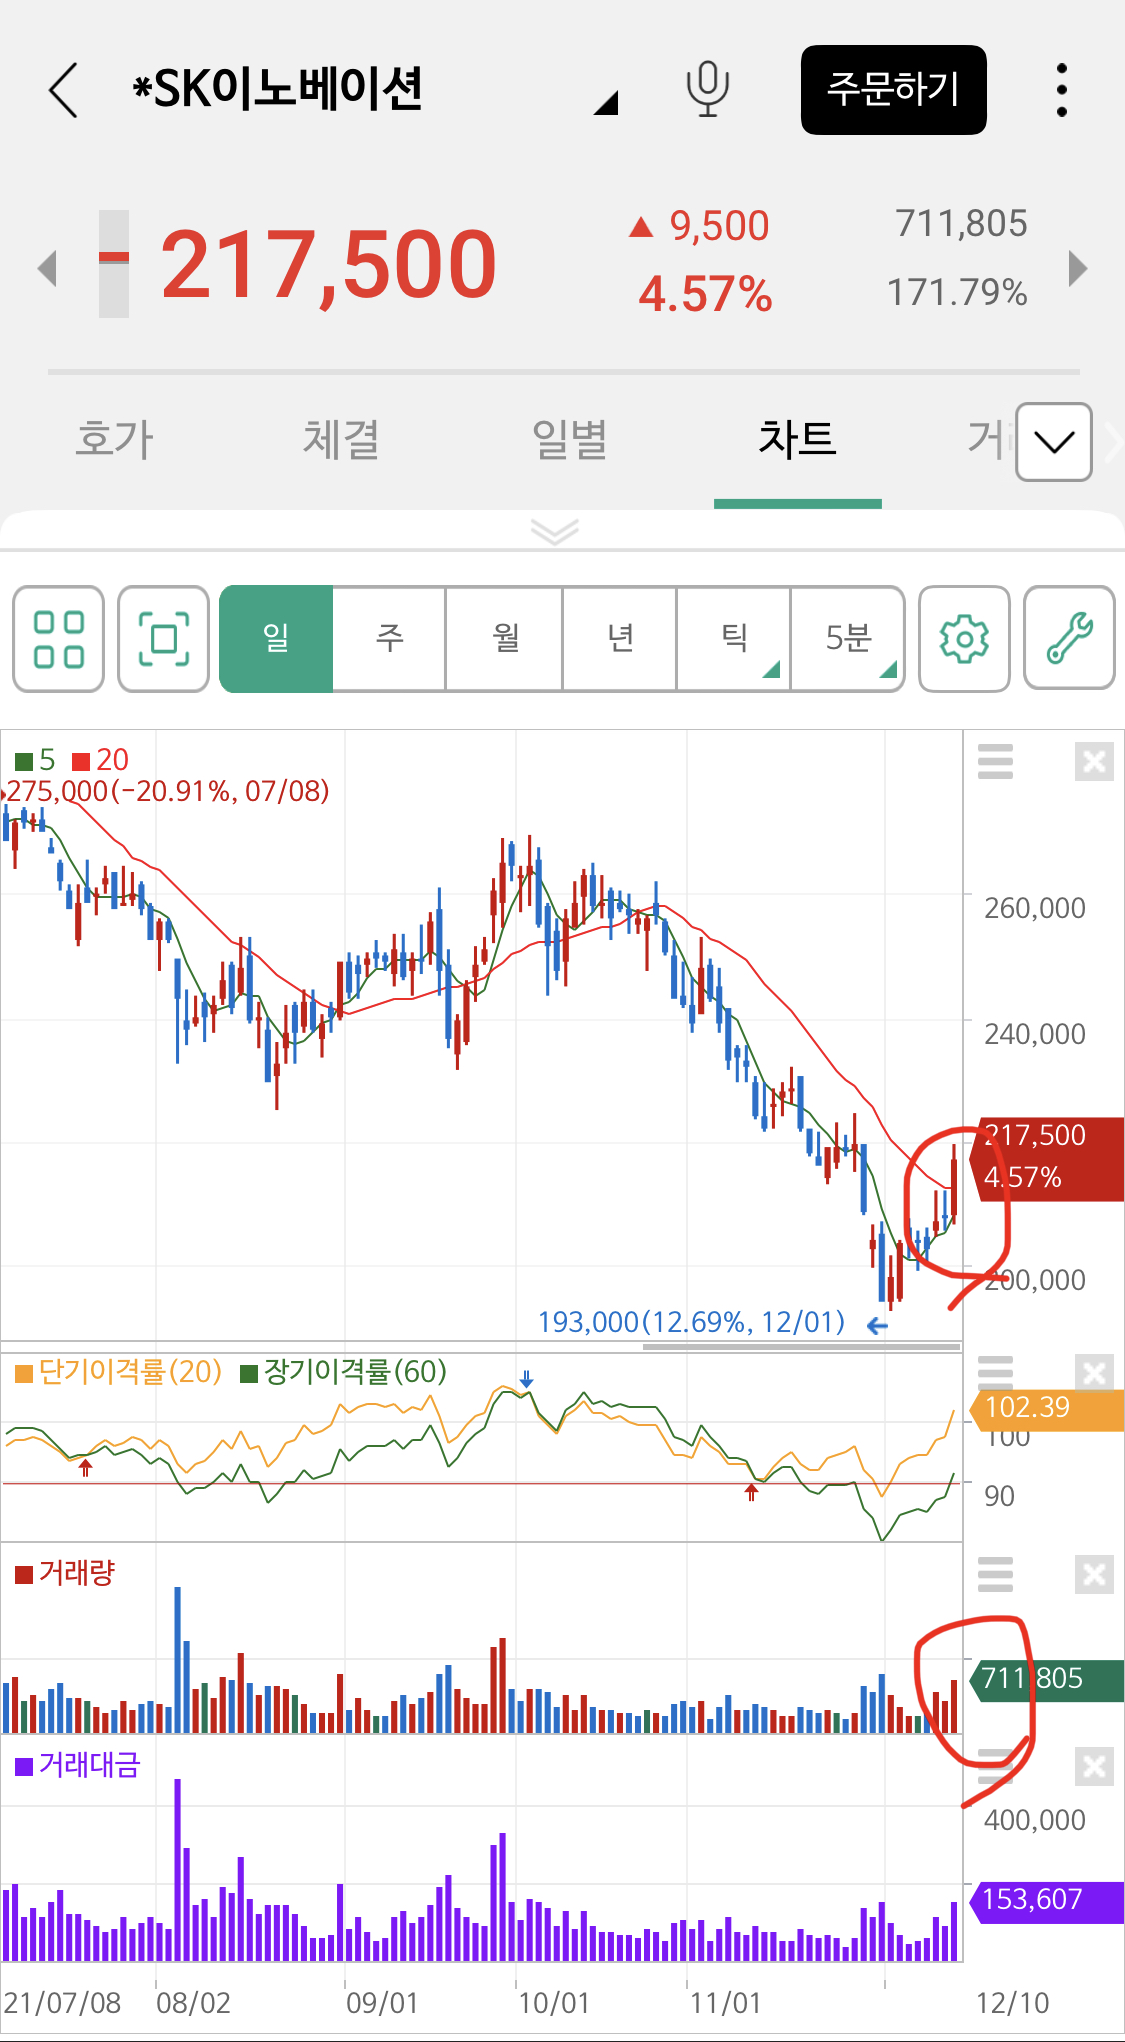Tap the 장기이격률(60) legend
This screenshot has height=2042, width=1125.
pos(344,1372)
